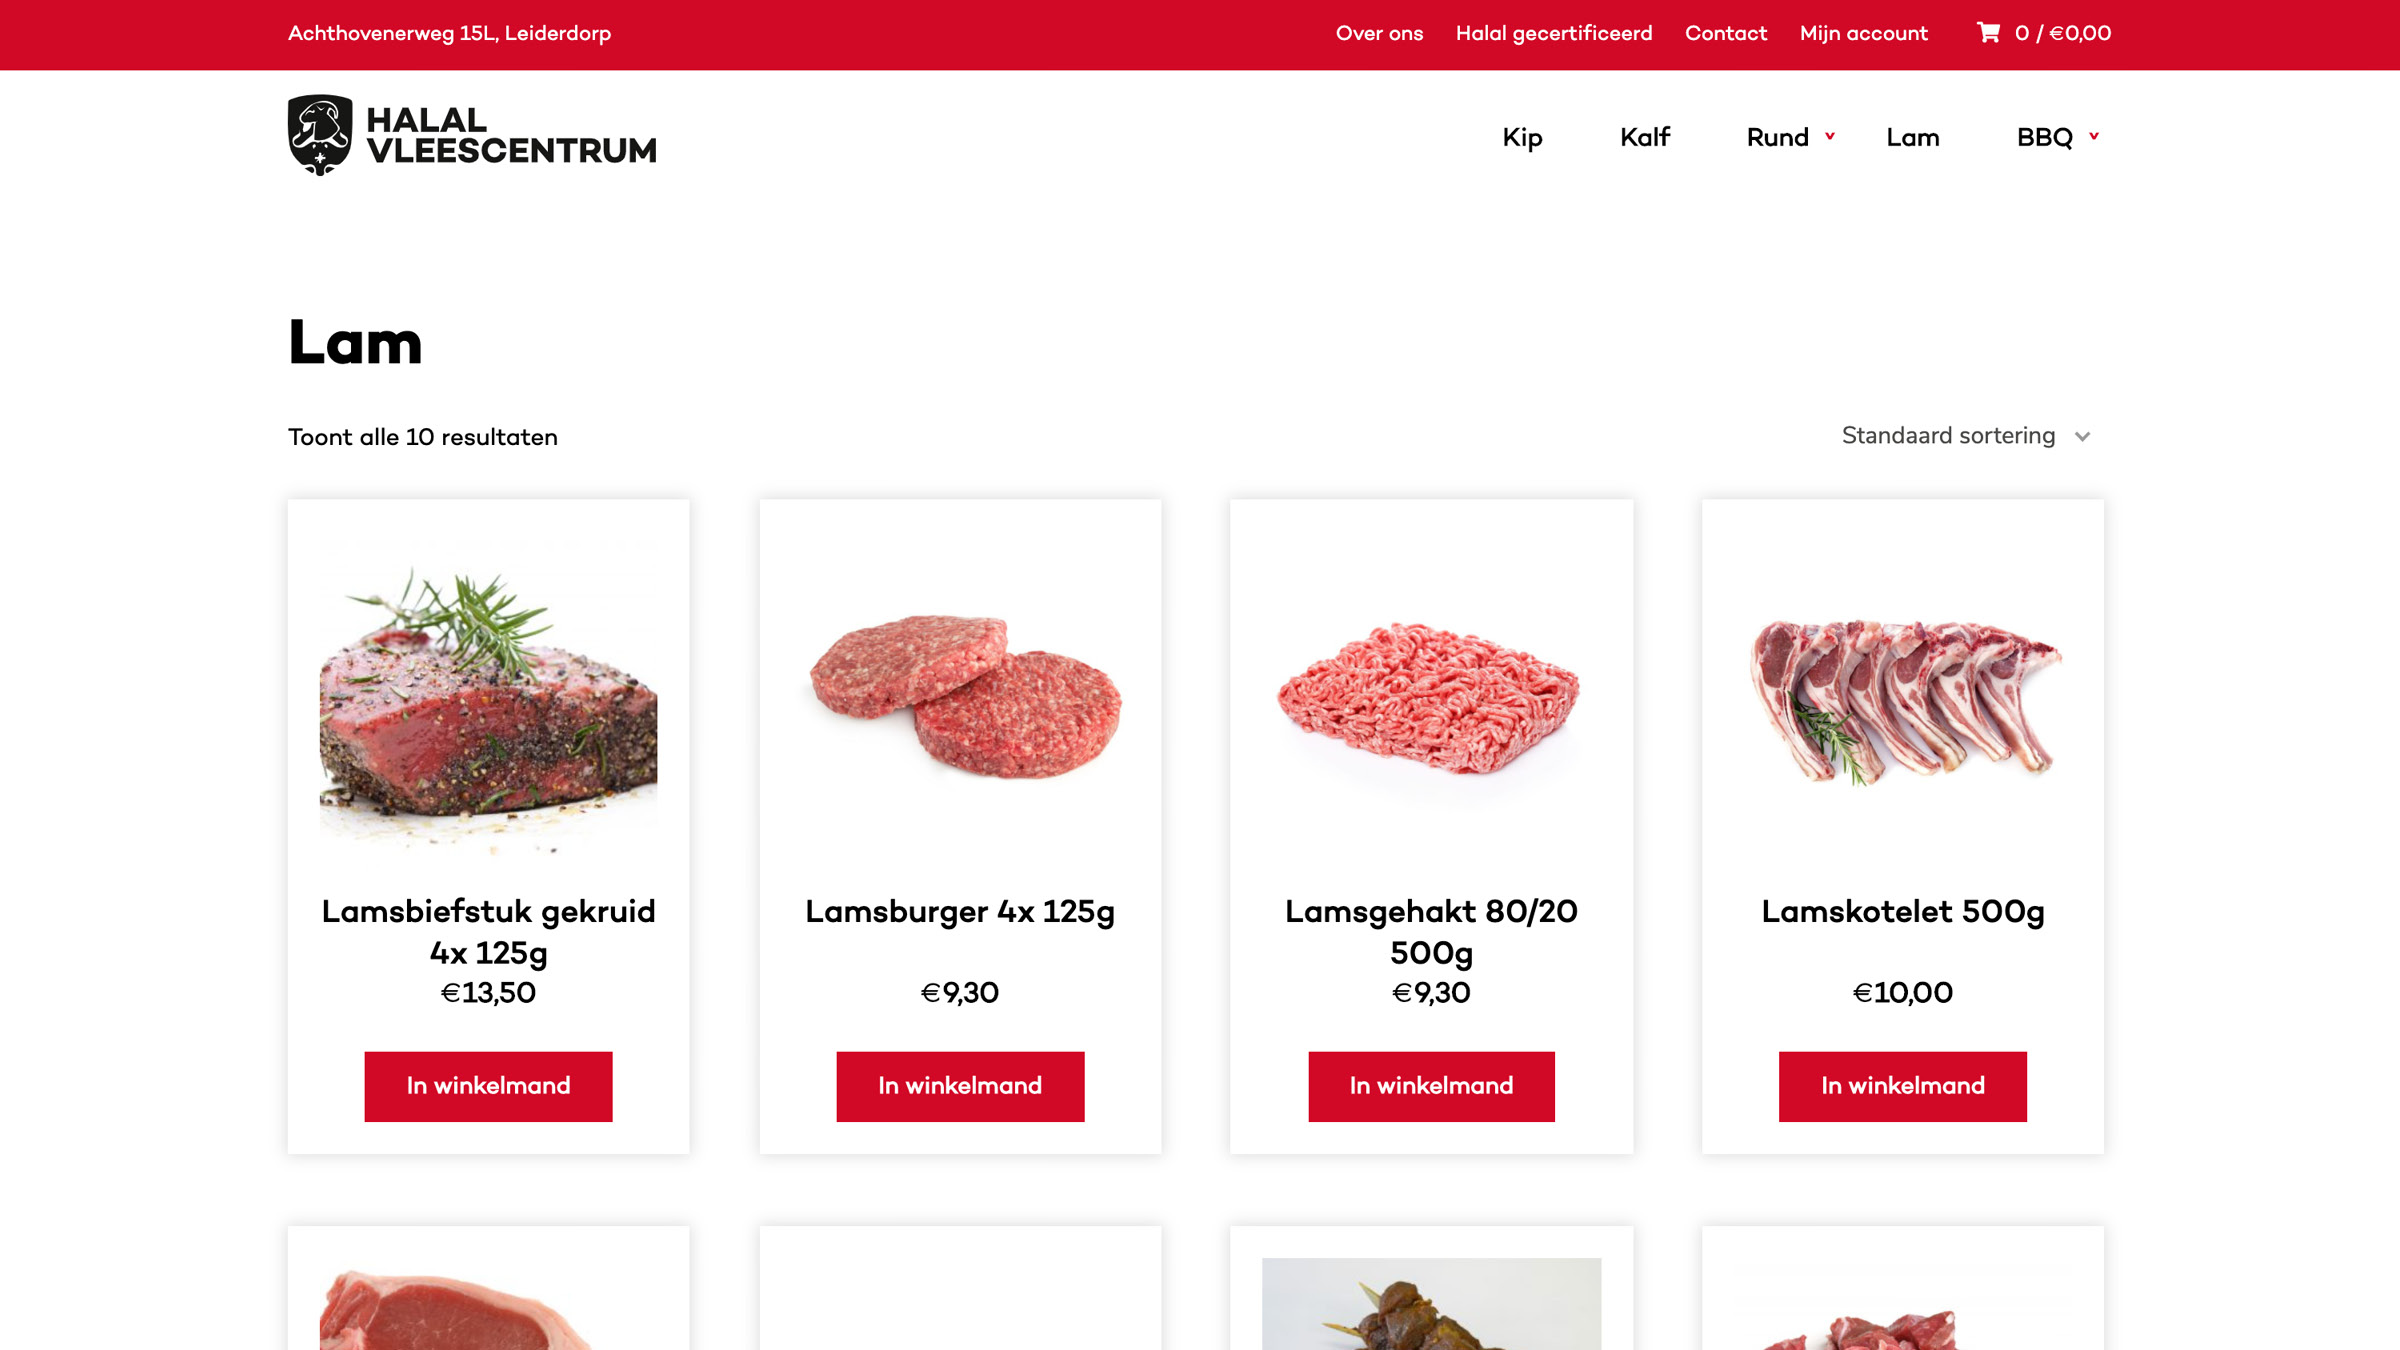The height and width of the screenshot is (1350, 2400).
Task: Add Lamskotelet 500g to winkelmand
Action: coord(1902,1086)
